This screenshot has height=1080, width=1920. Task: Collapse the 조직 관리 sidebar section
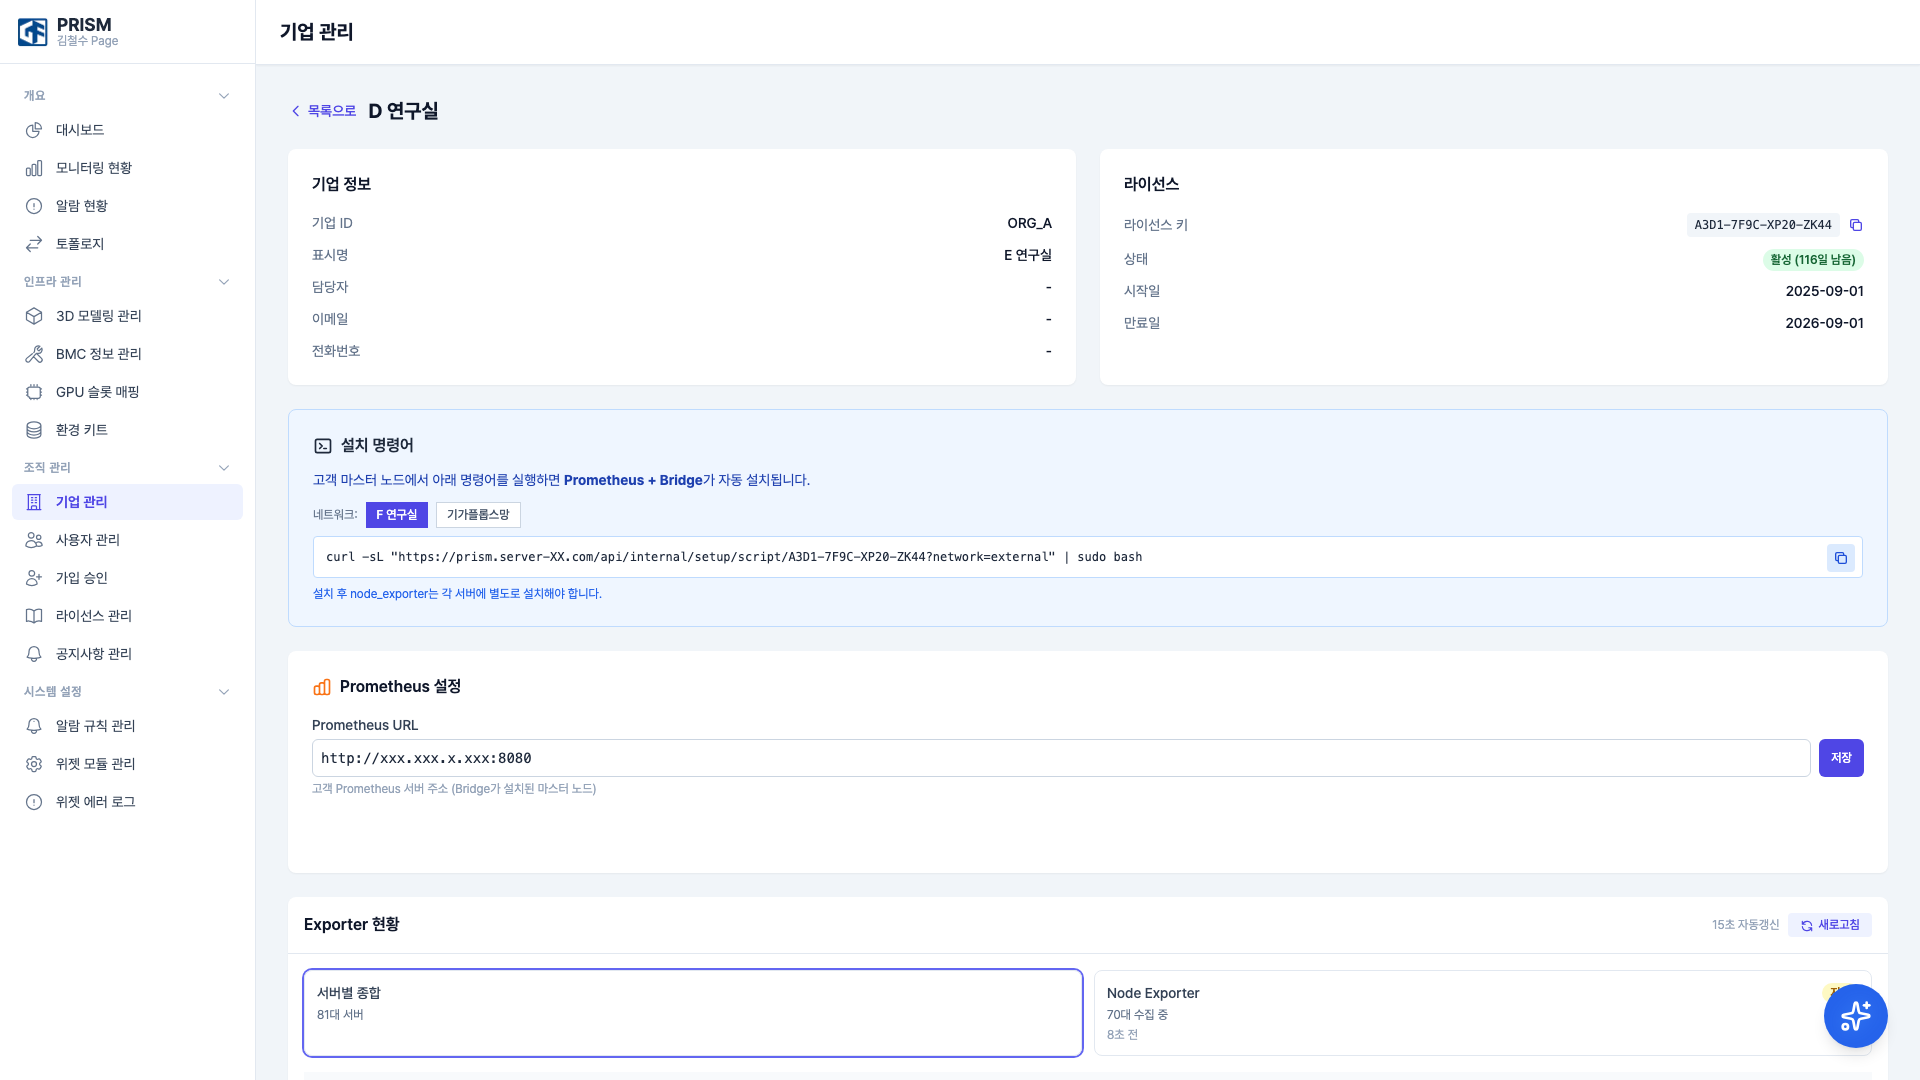pos(224,468)
